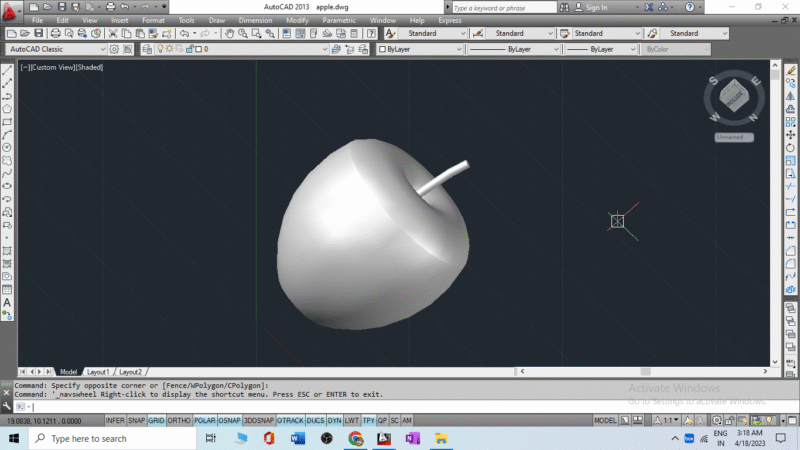Click the Cut scissors icon
This screenshot has width=800, height=450.
(x=113, y=33)
